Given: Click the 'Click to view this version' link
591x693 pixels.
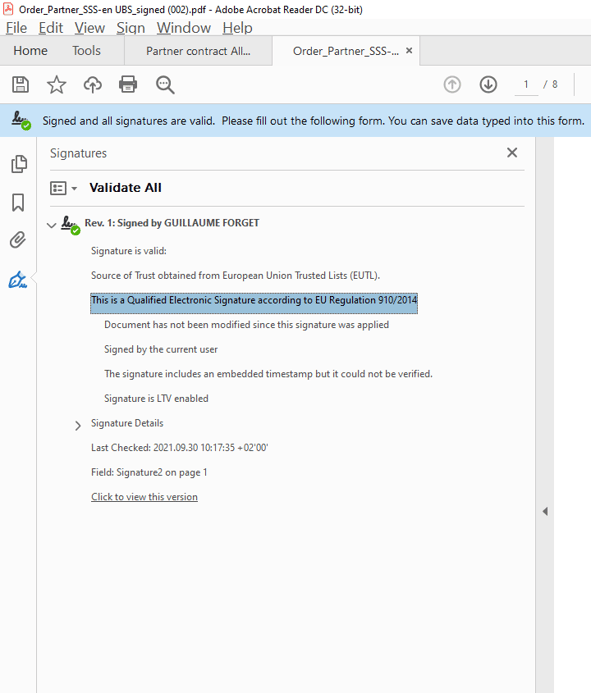Looking at the screenshot, I should click(144, 497).
